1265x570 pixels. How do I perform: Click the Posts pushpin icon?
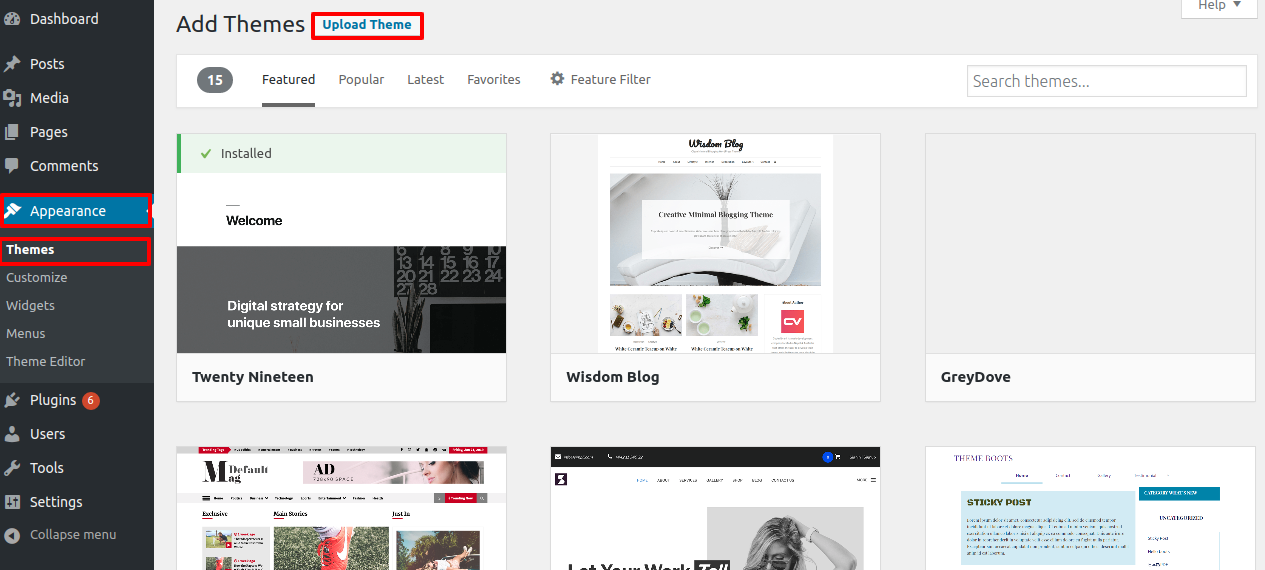12,64
